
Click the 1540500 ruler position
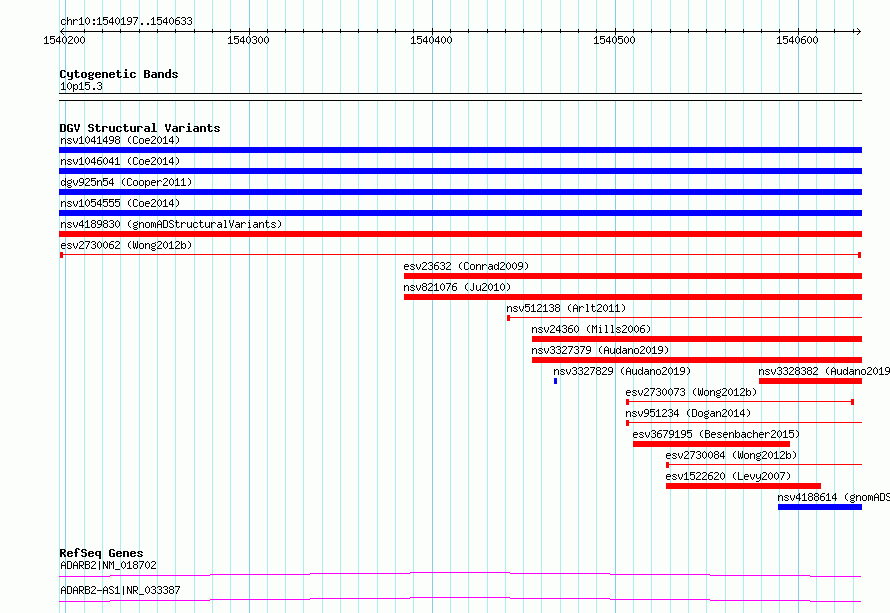pos(614,40)
